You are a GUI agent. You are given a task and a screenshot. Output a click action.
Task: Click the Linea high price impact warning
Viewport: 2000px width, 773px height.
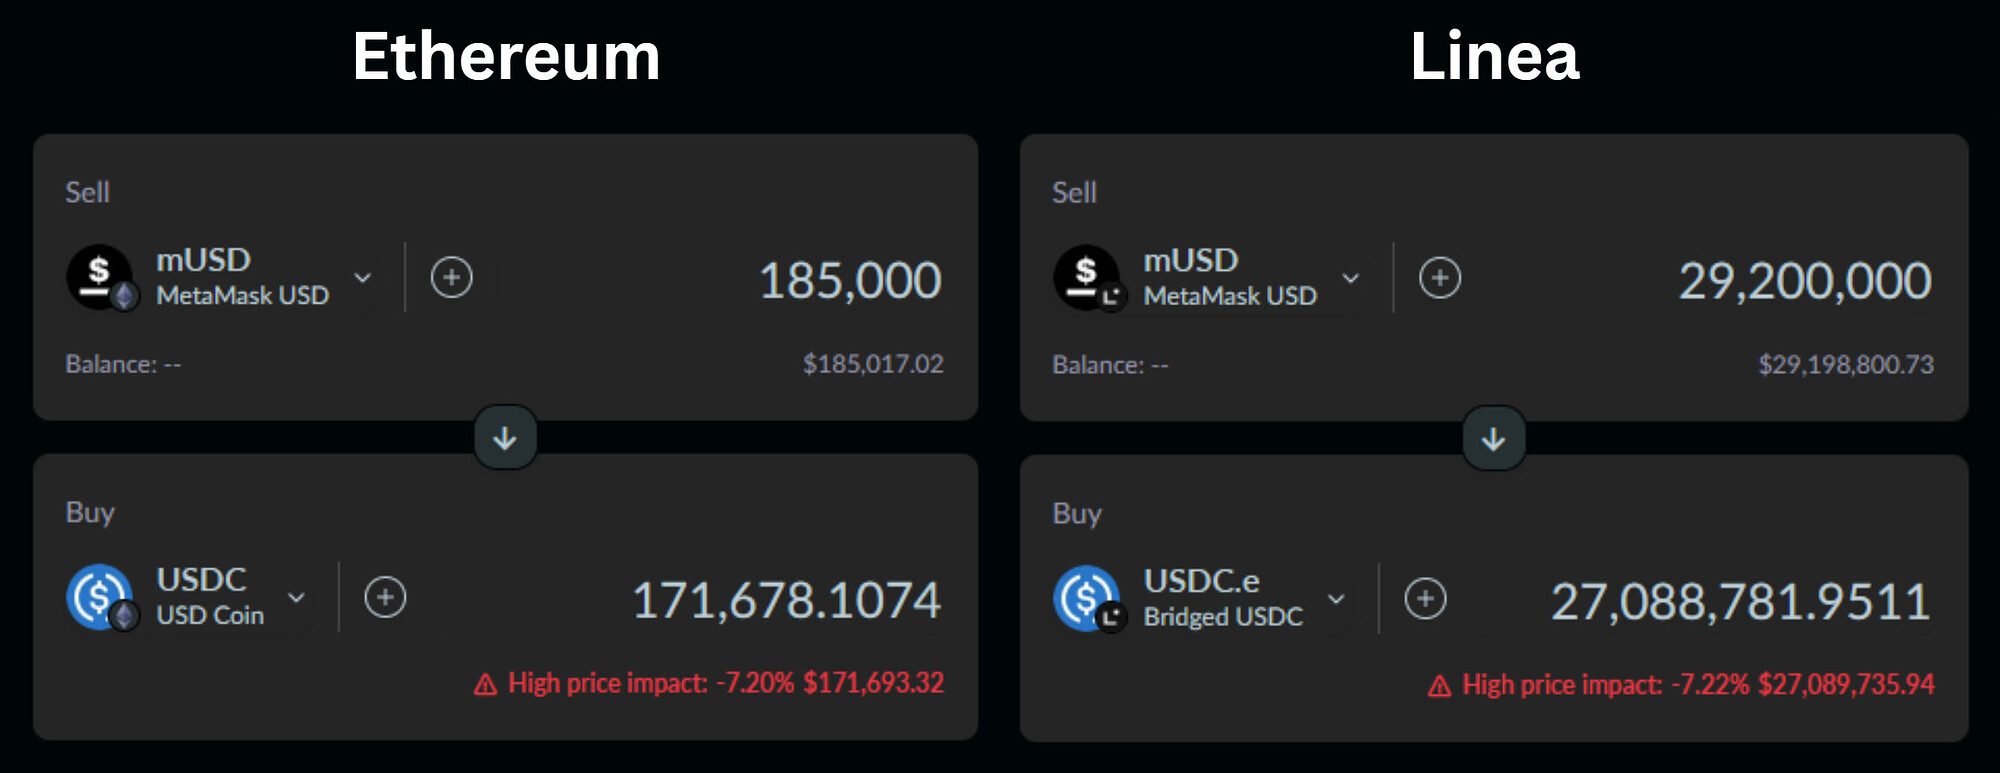click(1681, 685)
